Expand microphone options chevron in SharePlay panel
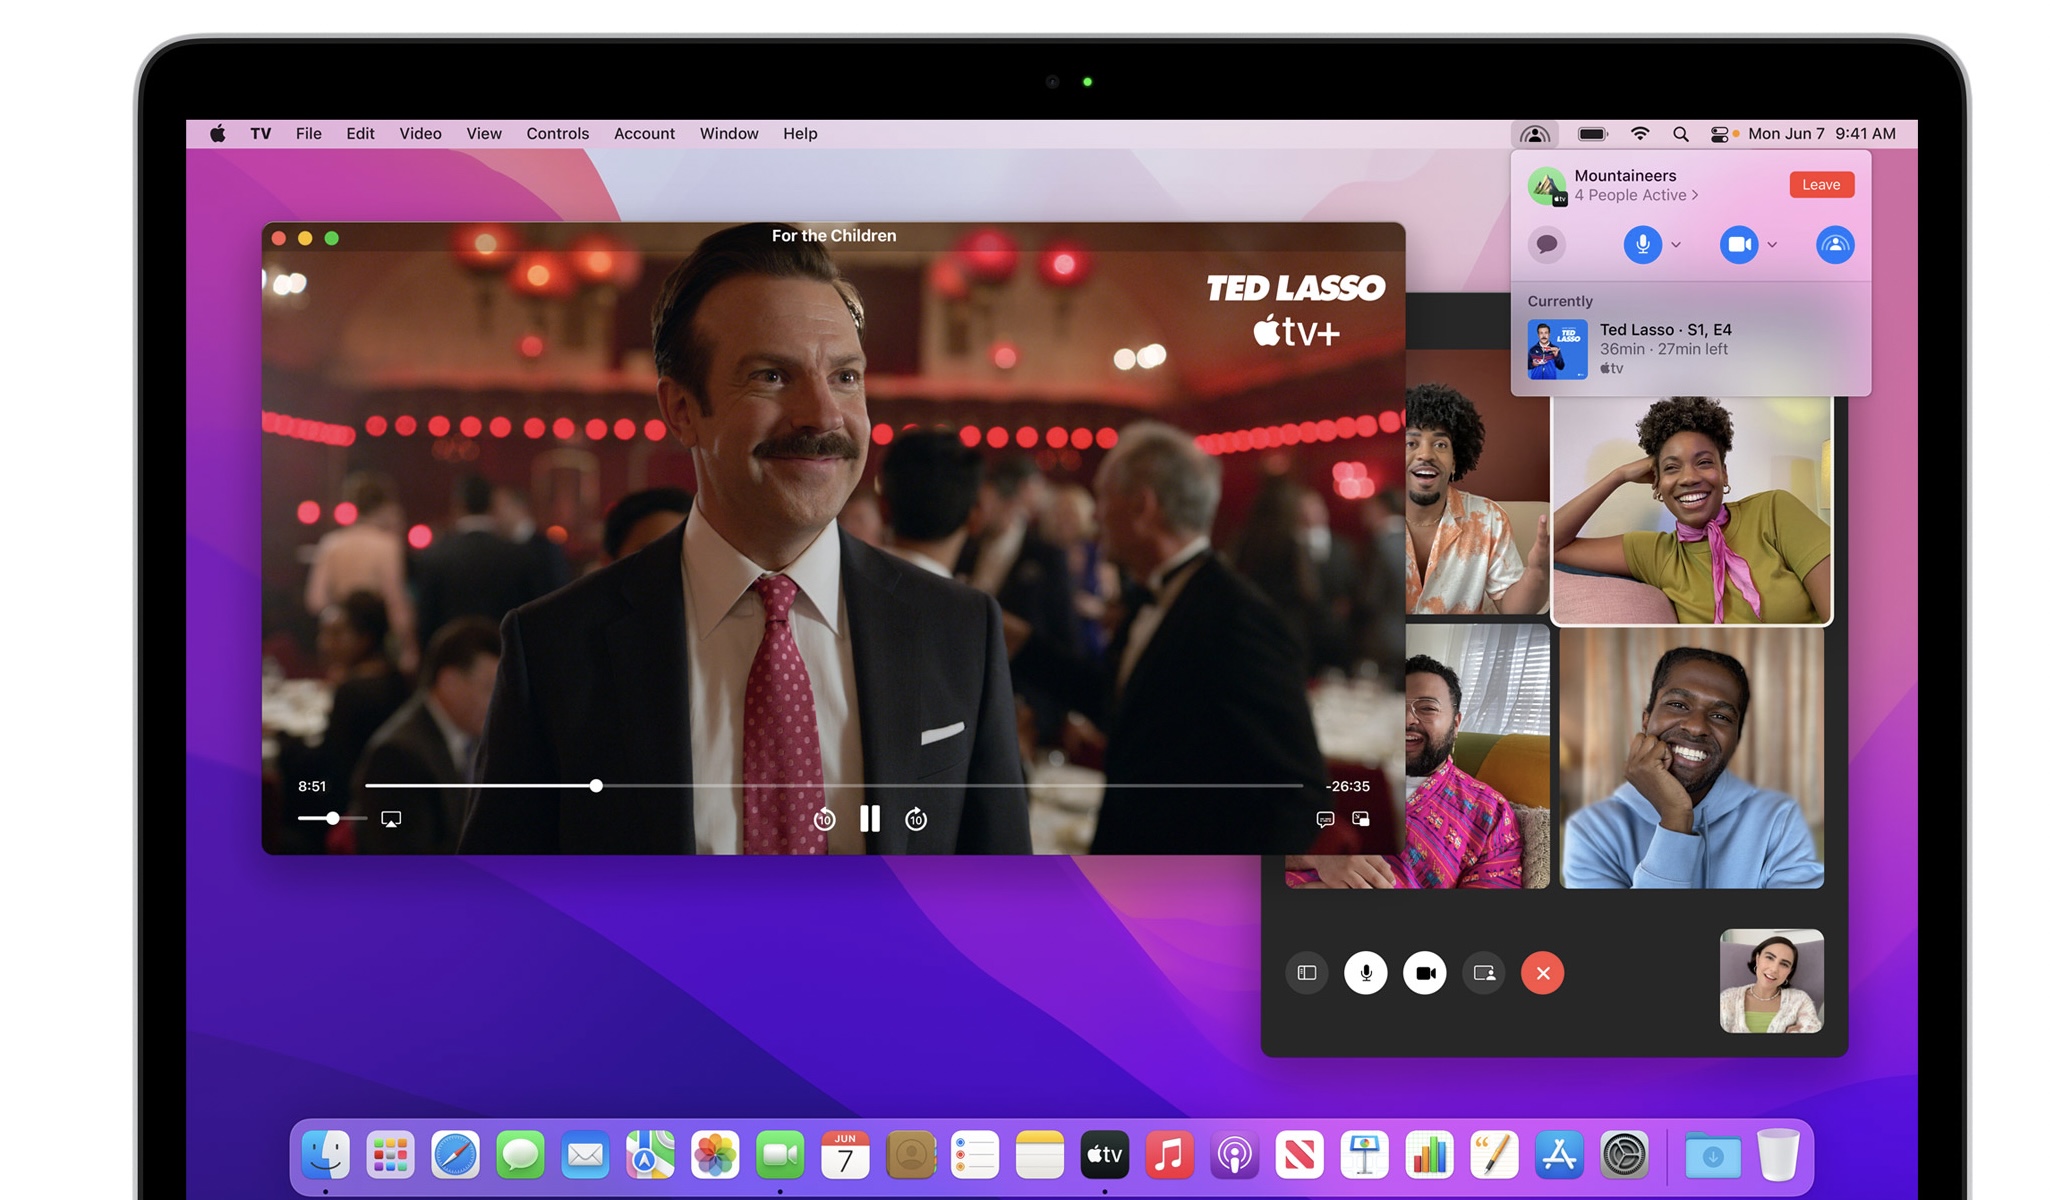The height and width of the screenshot is (1200, 2050). coord(1677,245)
